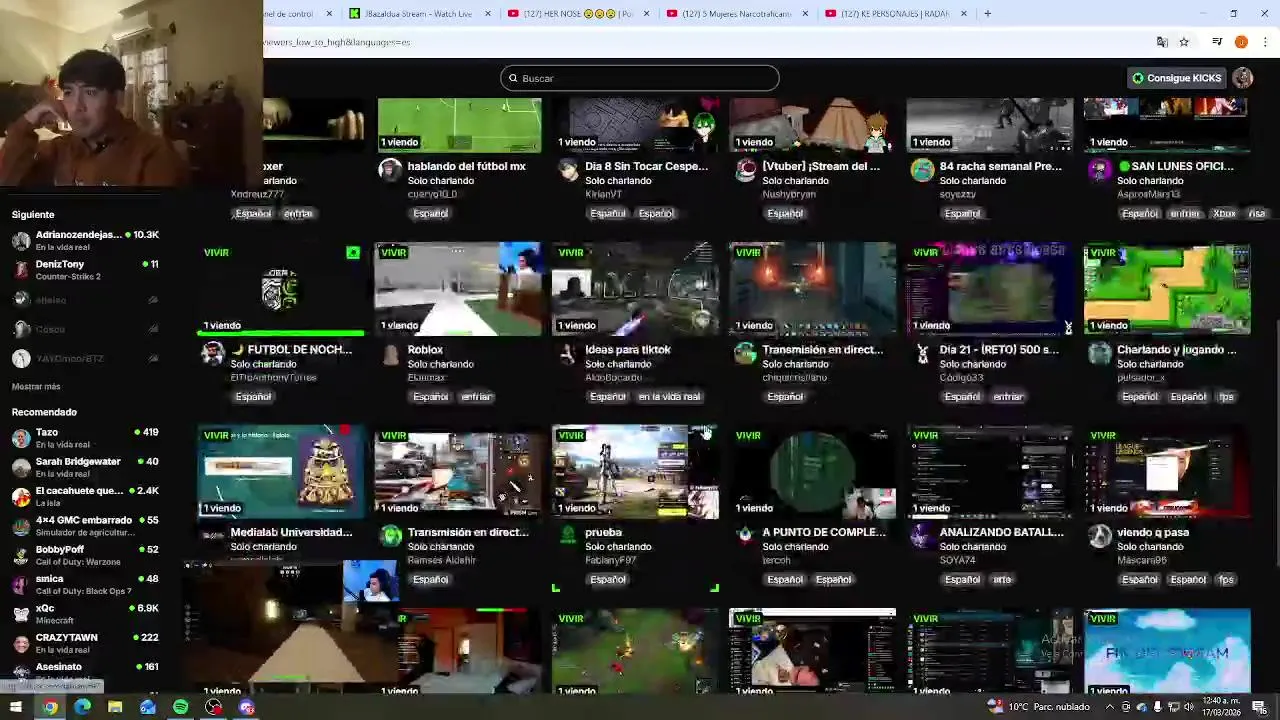This screenshot has width=1280, height=720.
Task: Select the en la vida real tag under Ideas para tiktok
Action: (x=669, y=397)
